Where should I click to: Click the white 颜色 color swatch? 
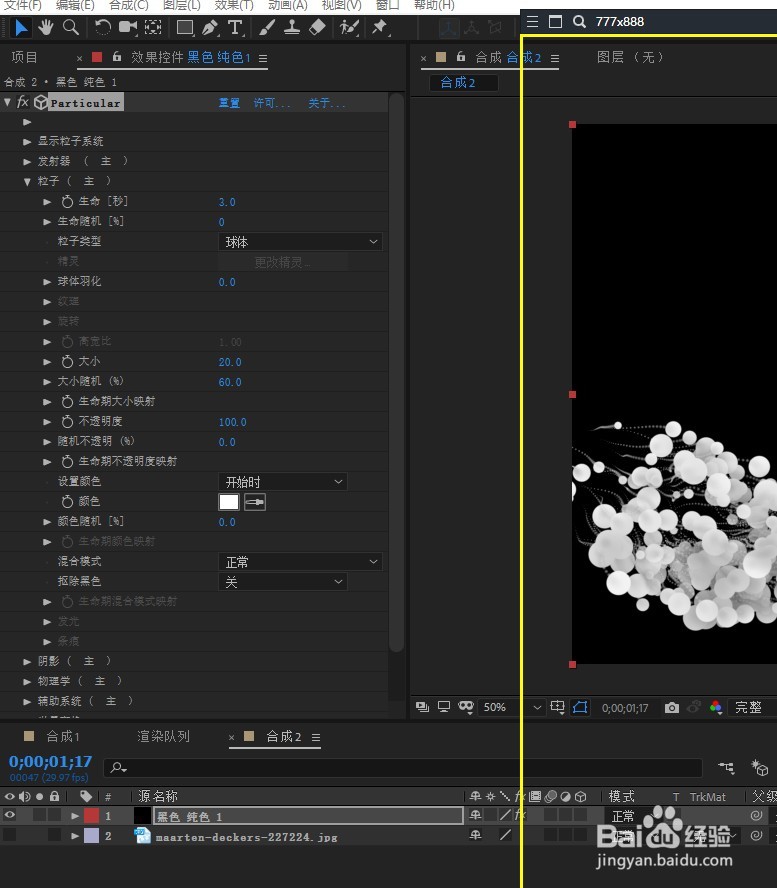pos(229,502)
